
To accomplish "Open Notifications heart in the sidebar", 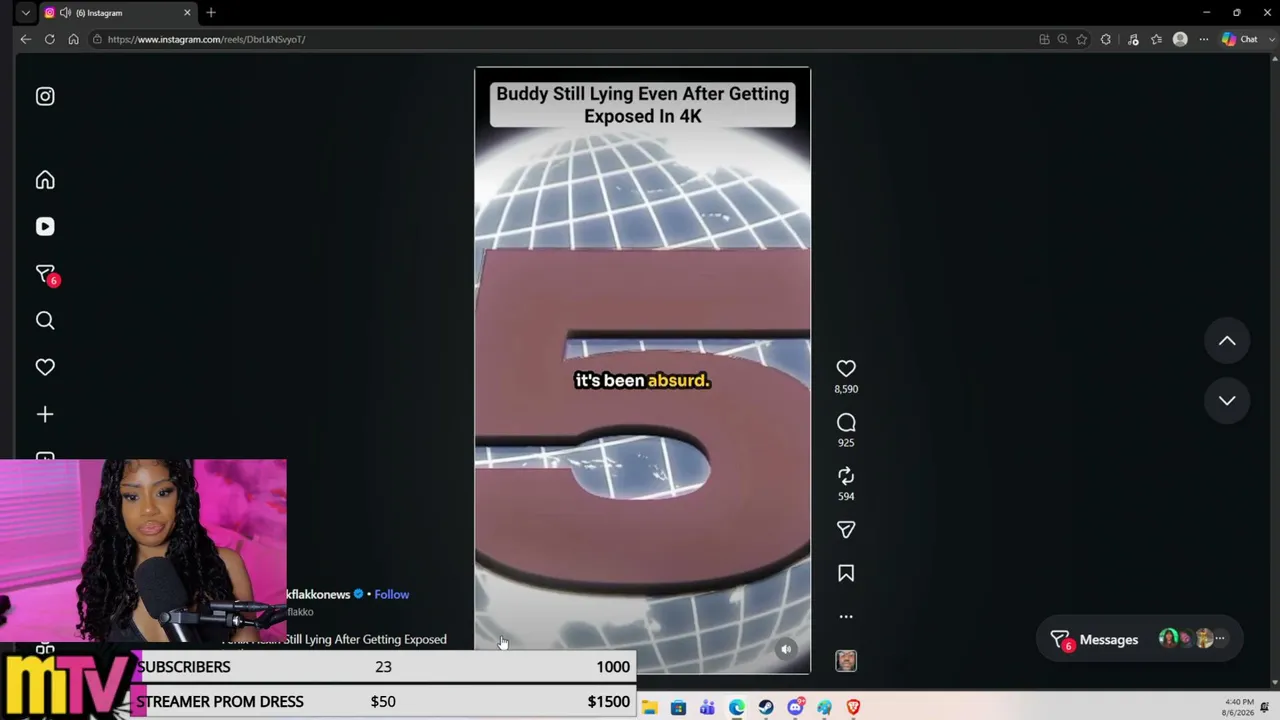I will point(45,367).
